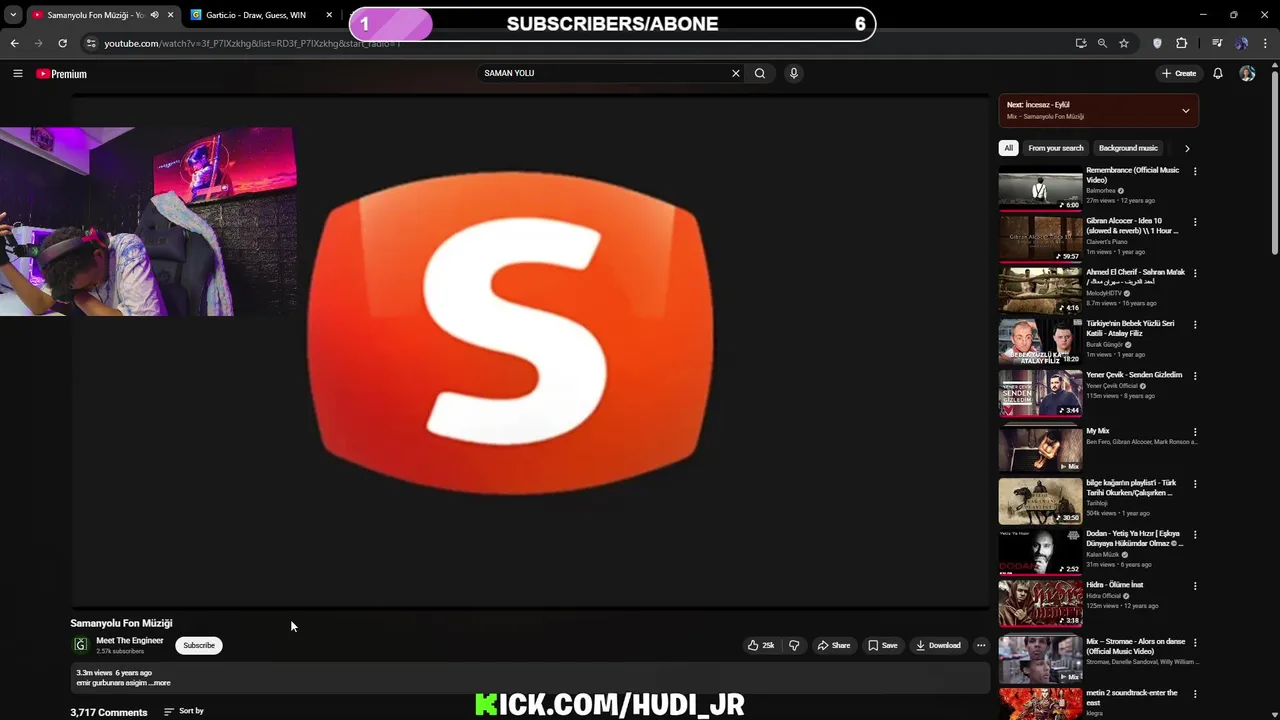Show more filter chips with right chevron
Image resolution: width=1280 pixels, height=720 pixels.
[1187, 148]
